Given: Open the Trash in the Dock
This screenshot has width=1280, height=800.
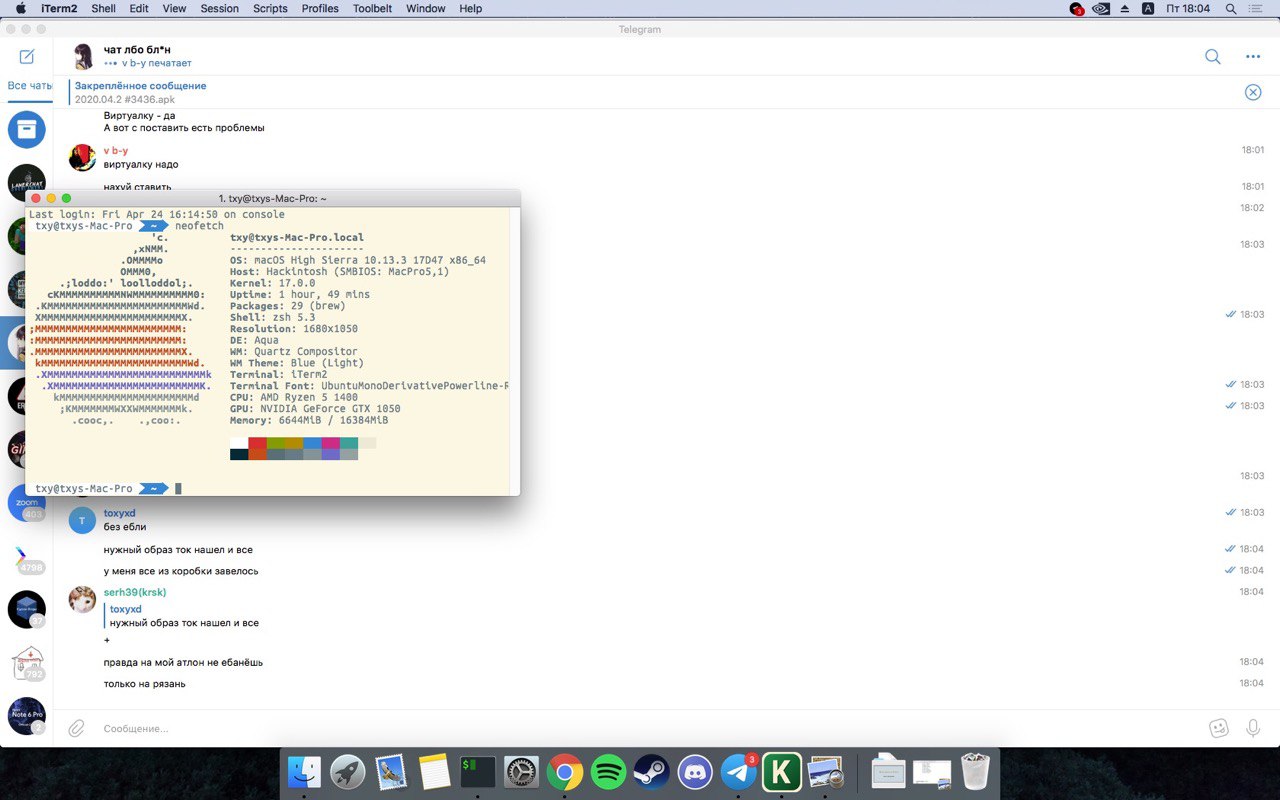Looking at the screenshot, I should [x=975, y=772].
